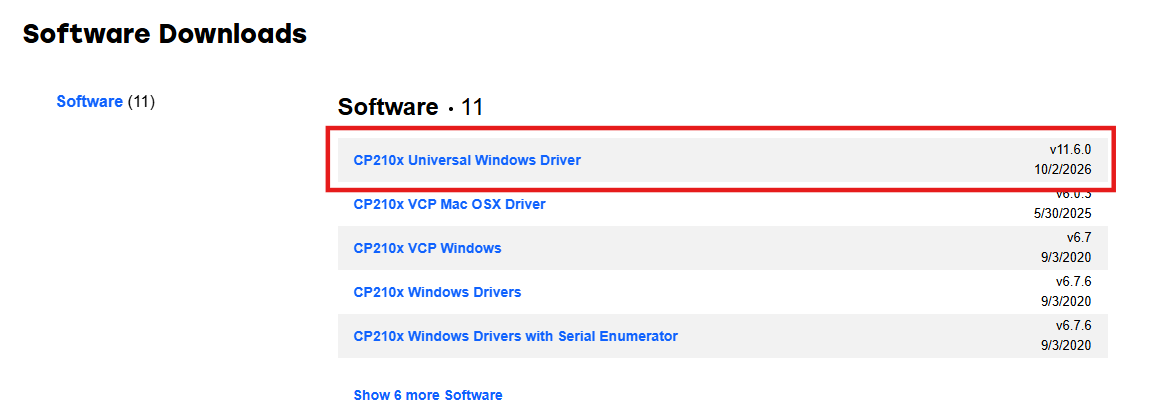The width and height of the screenshot is (1162, 420).
Task: Click version v6.7.6 of CP210x Windows Drivers
Action: (1074, 282)
